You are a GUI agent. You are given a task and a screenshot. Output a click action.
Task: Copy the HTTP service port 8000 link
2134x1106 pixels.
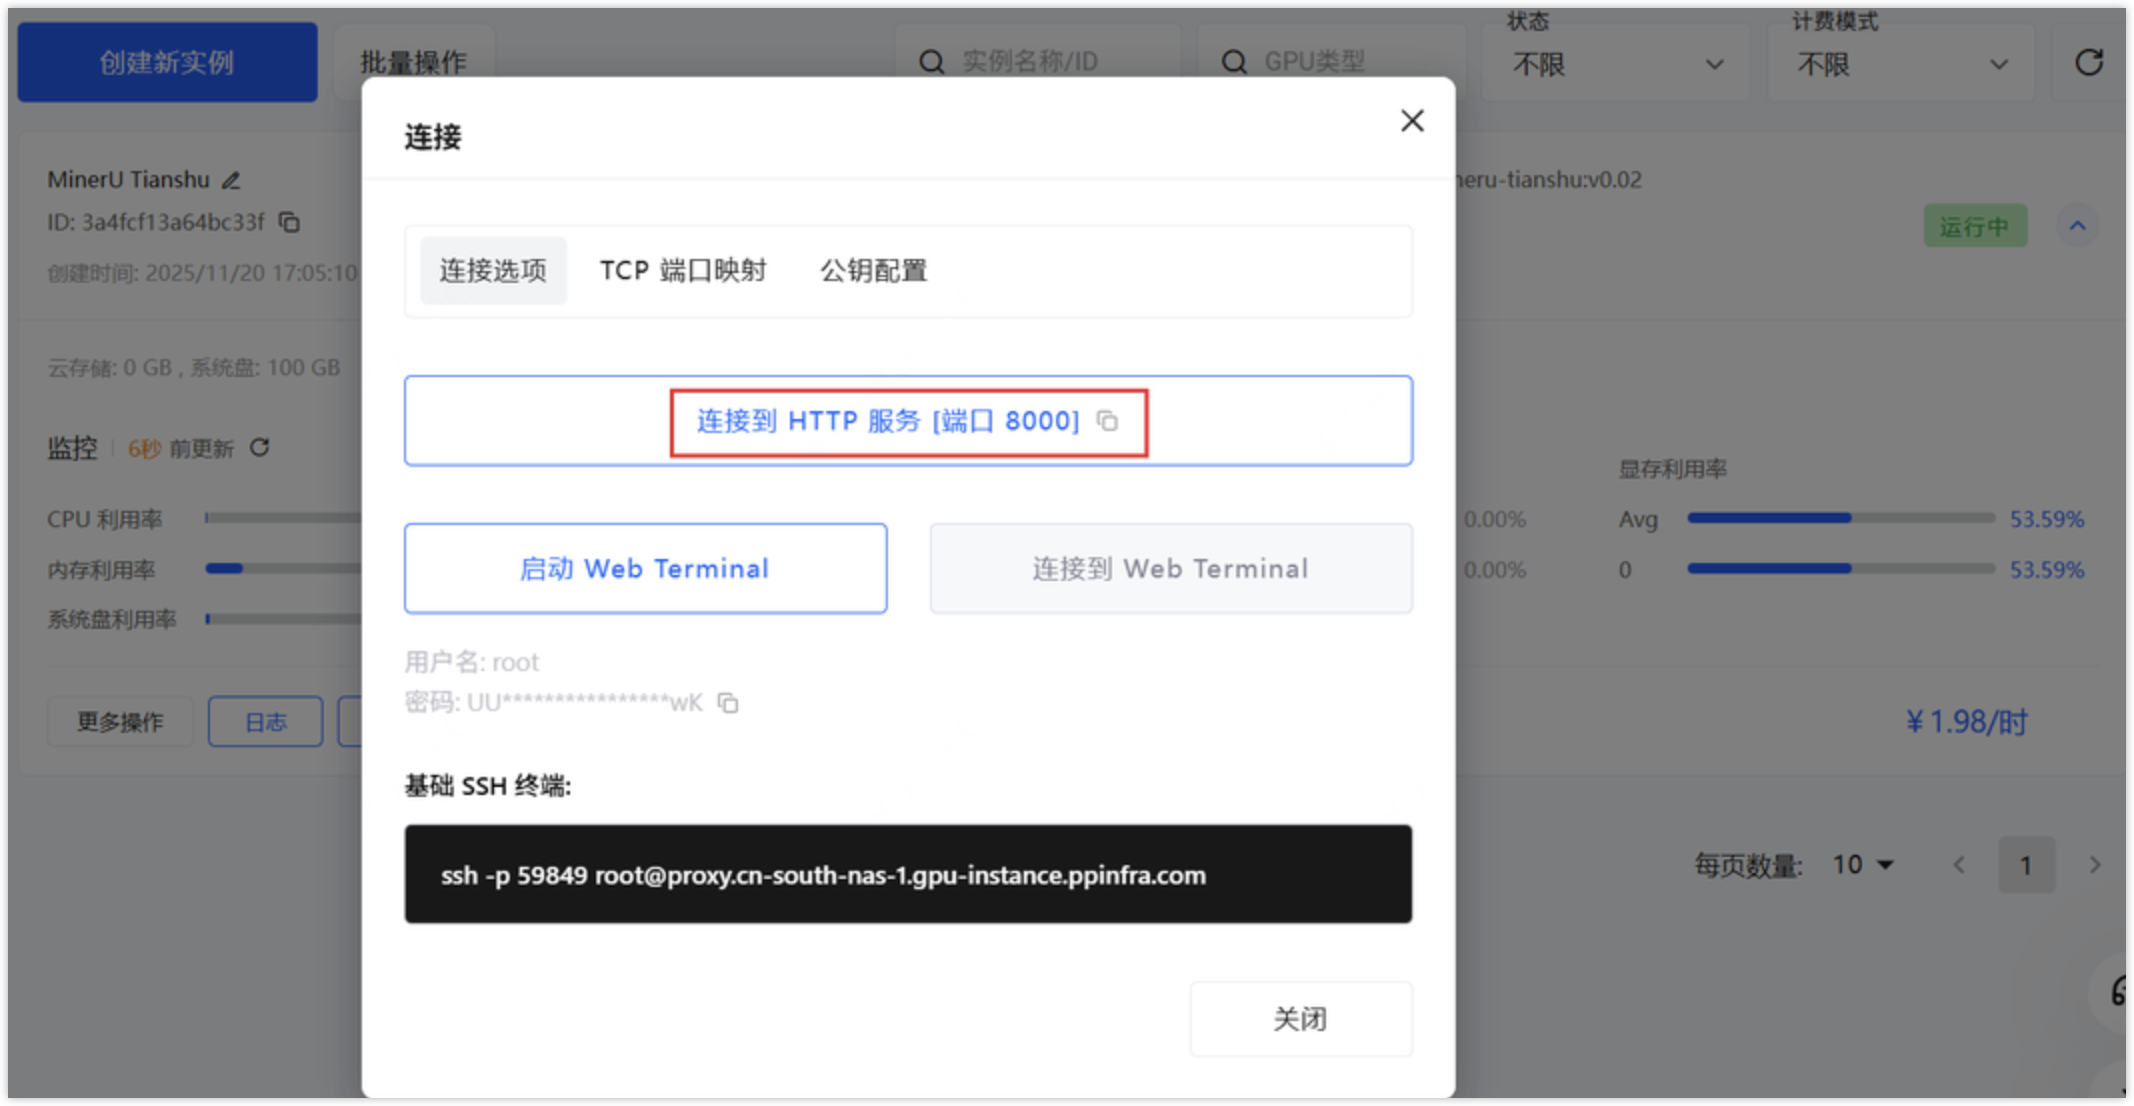[1107, 421]
